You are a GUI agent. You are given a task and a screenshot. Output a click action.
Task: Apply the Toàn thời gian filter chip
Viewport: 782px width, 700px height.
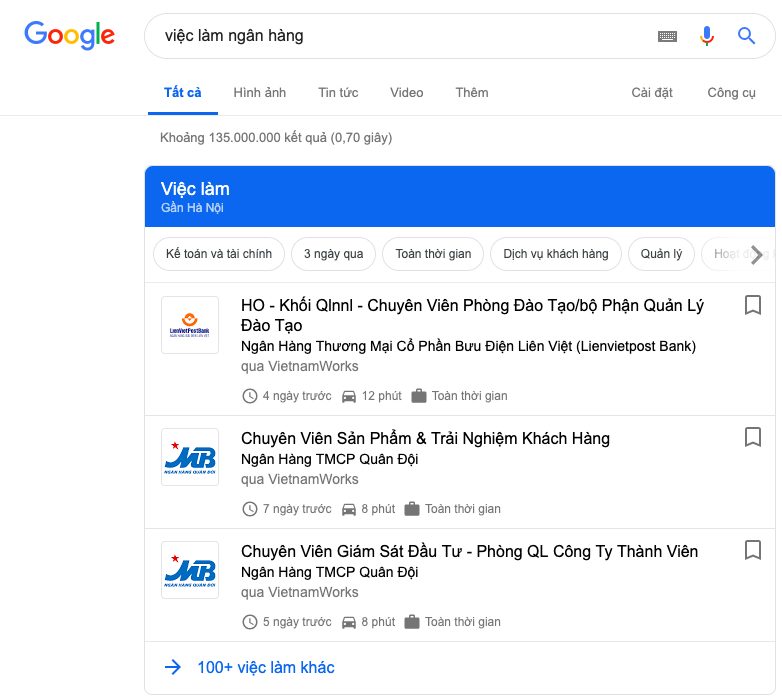point(433,254)
